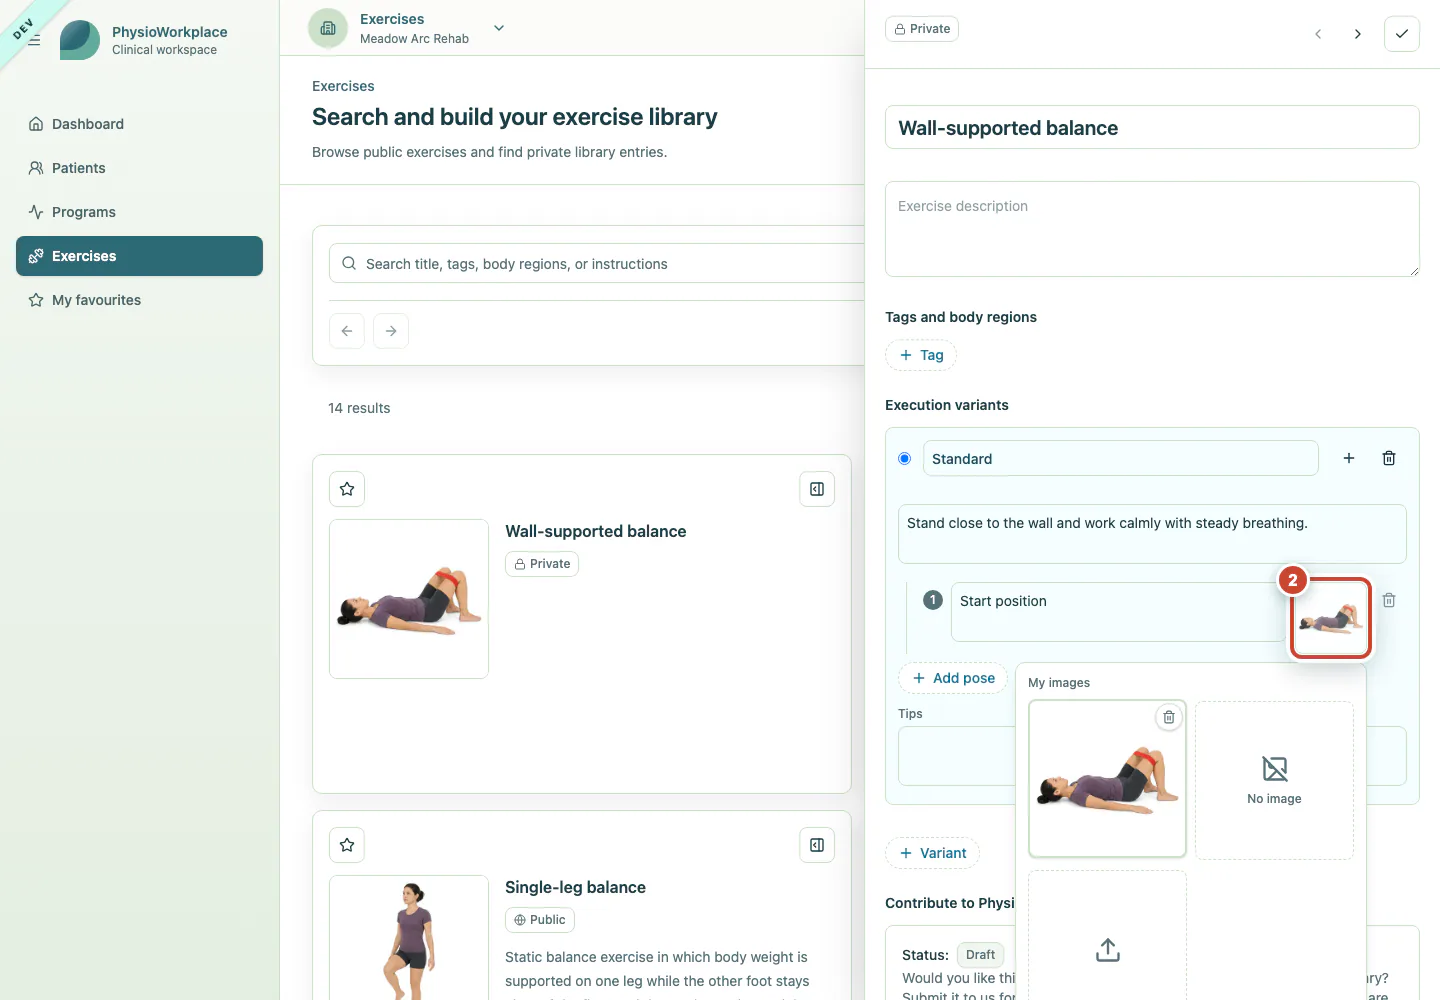The height and width of the screenshot is (1000, 1440).
Task: Click the clinic building icon in the header
Action: coord(328,28)
